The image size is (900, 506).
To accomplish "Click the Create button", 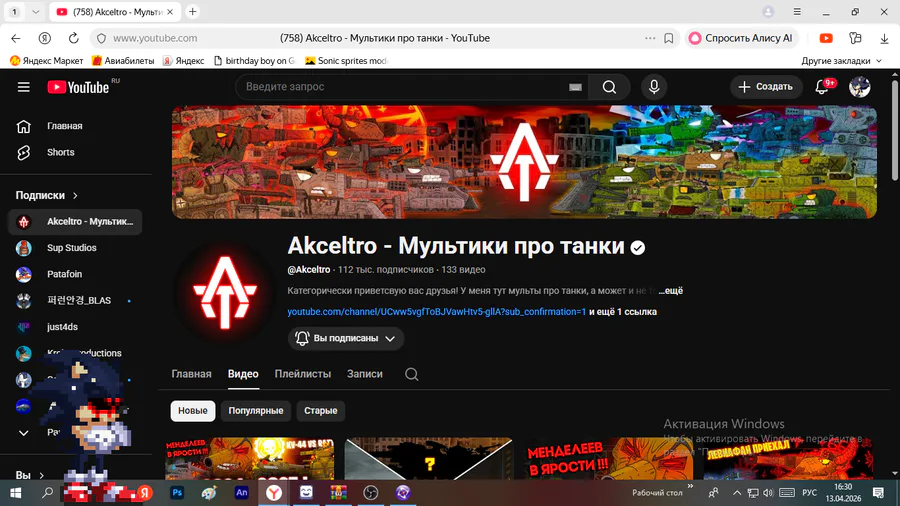I will 766,87.
